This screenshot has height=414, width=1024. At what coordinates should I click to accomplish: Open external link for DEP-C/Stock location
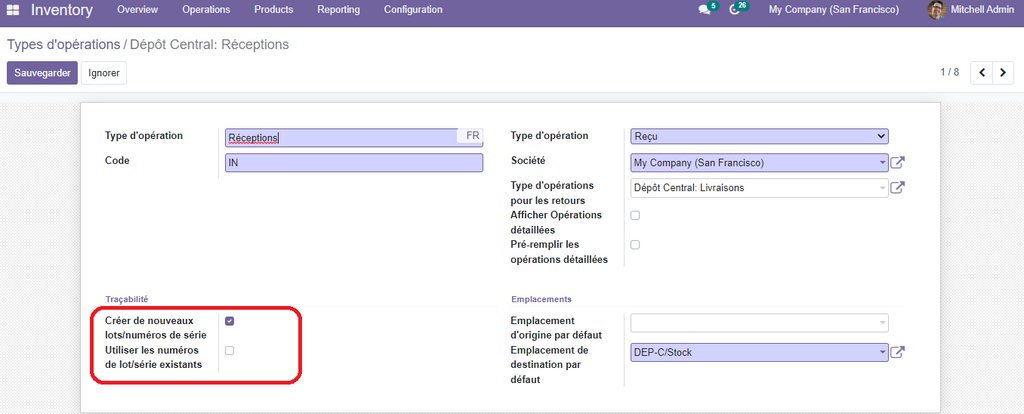897,352
